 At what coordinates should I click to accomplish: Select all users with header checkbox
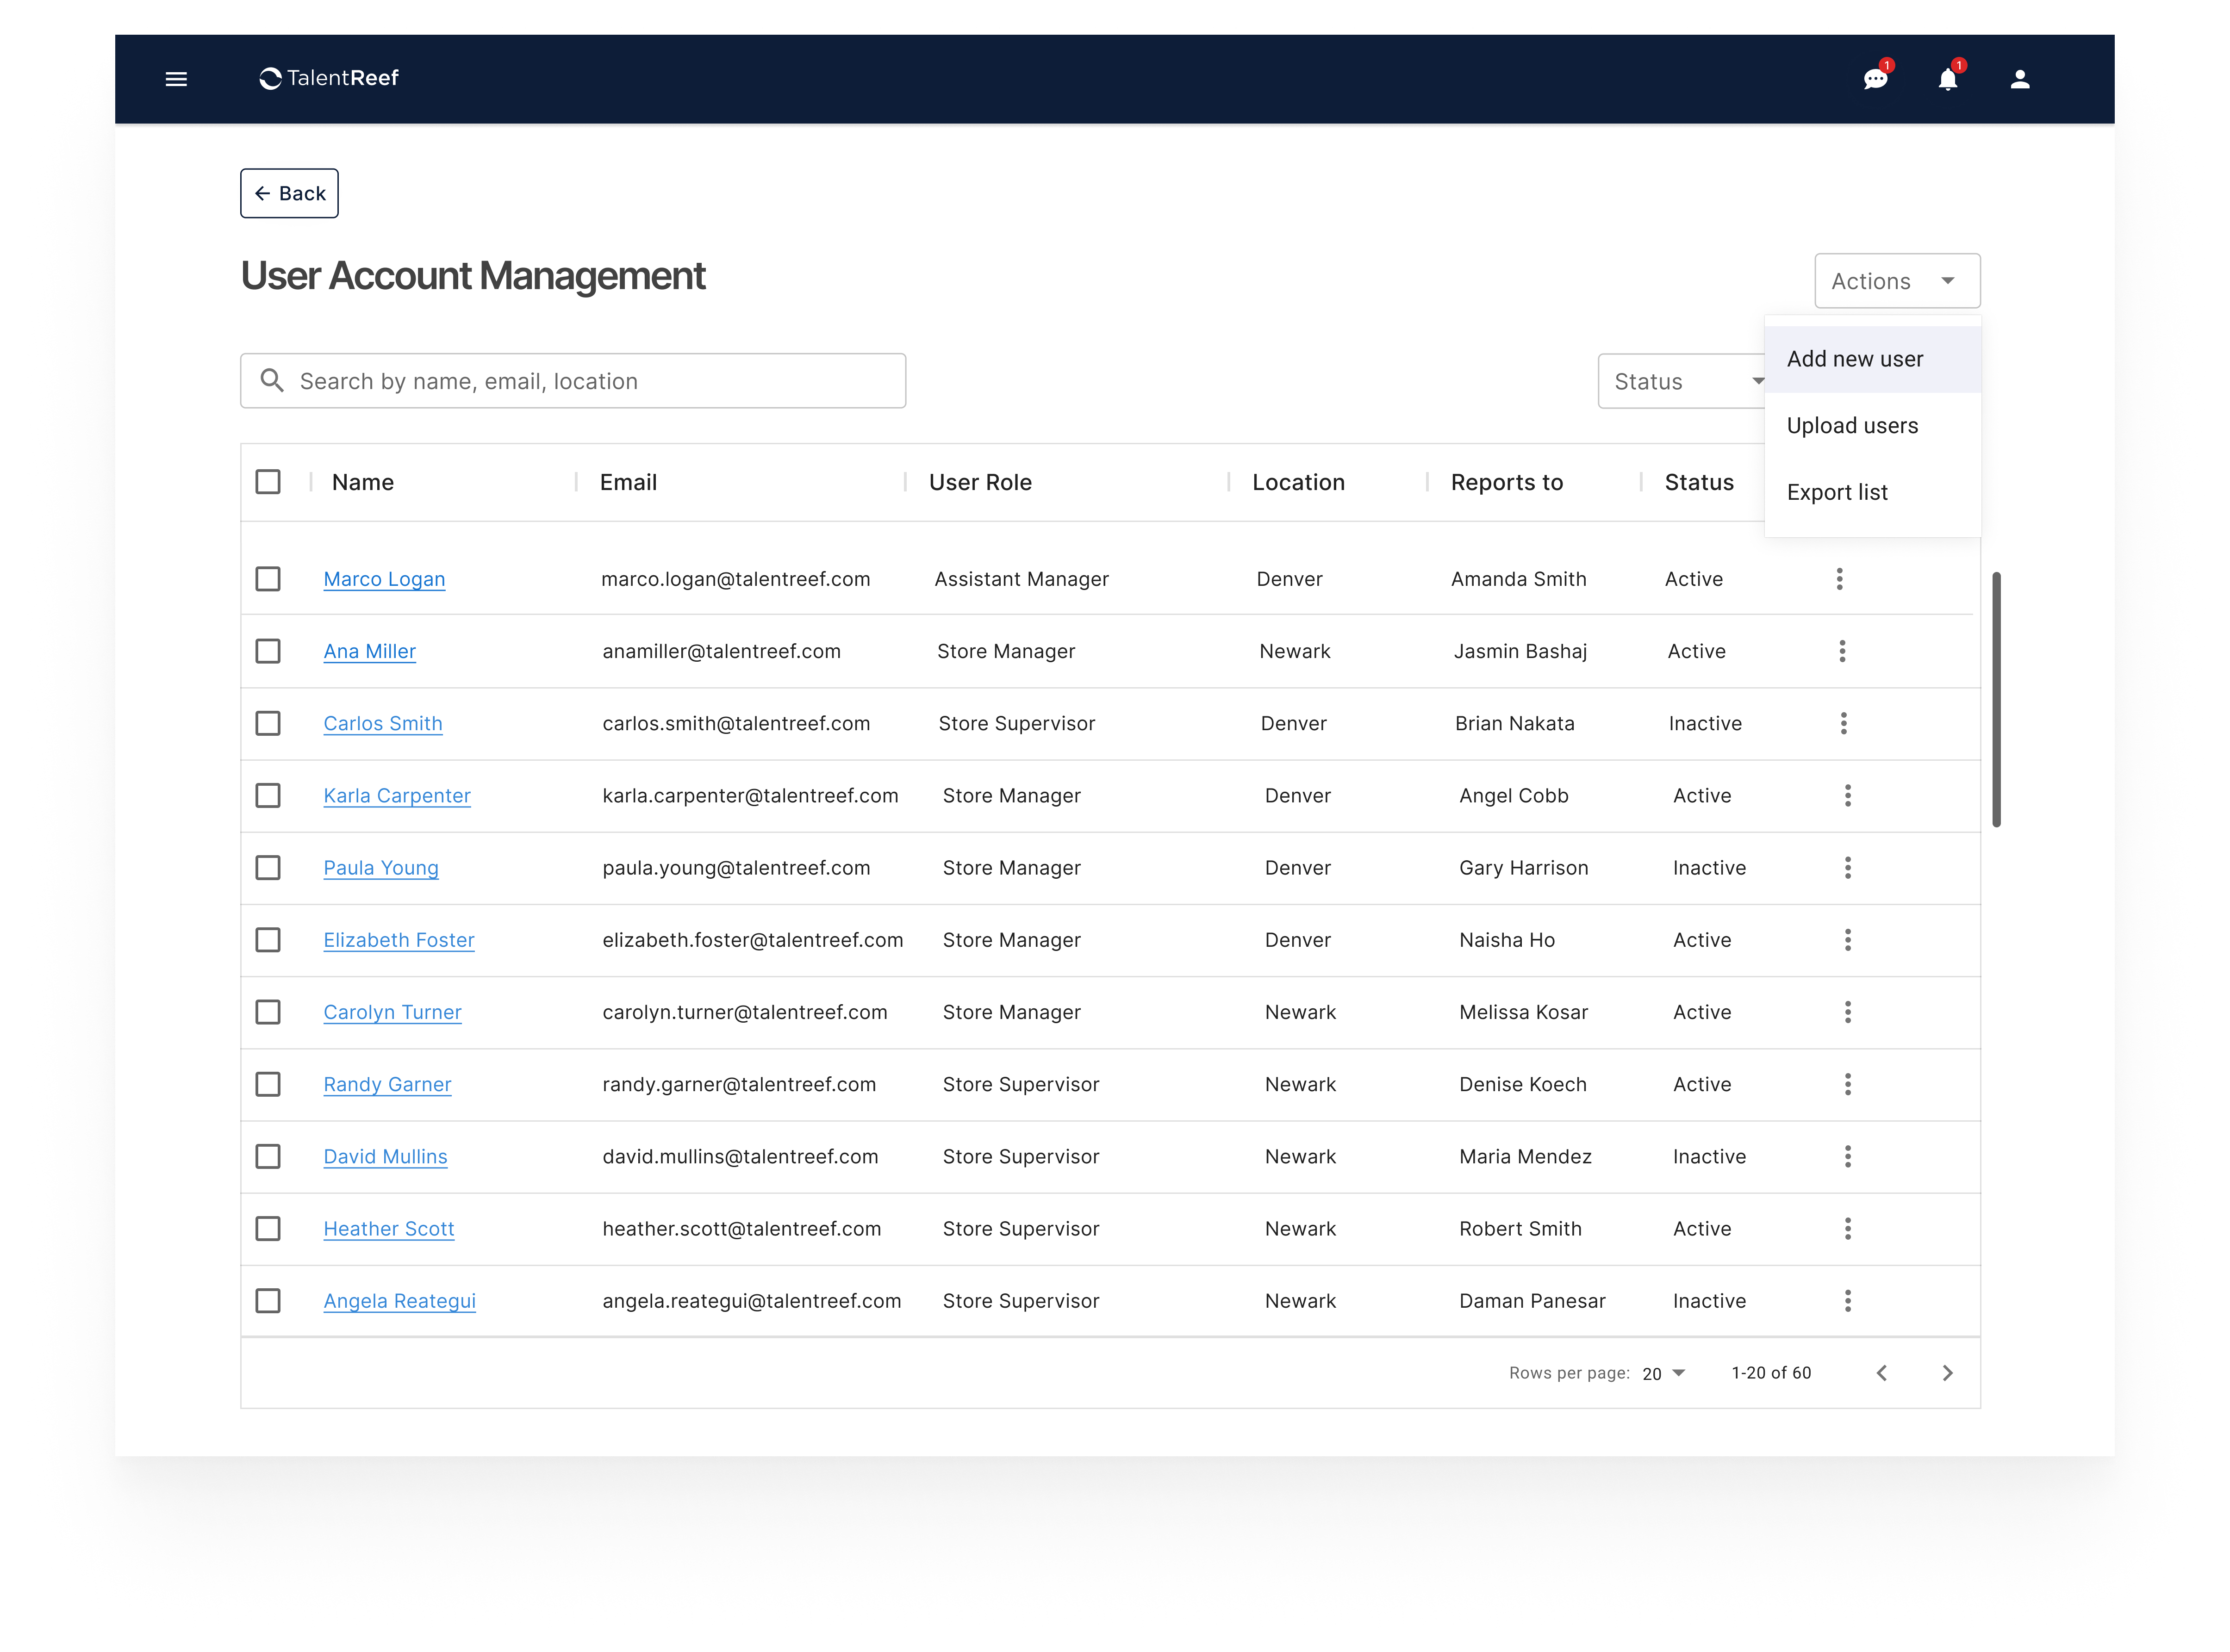268,482
